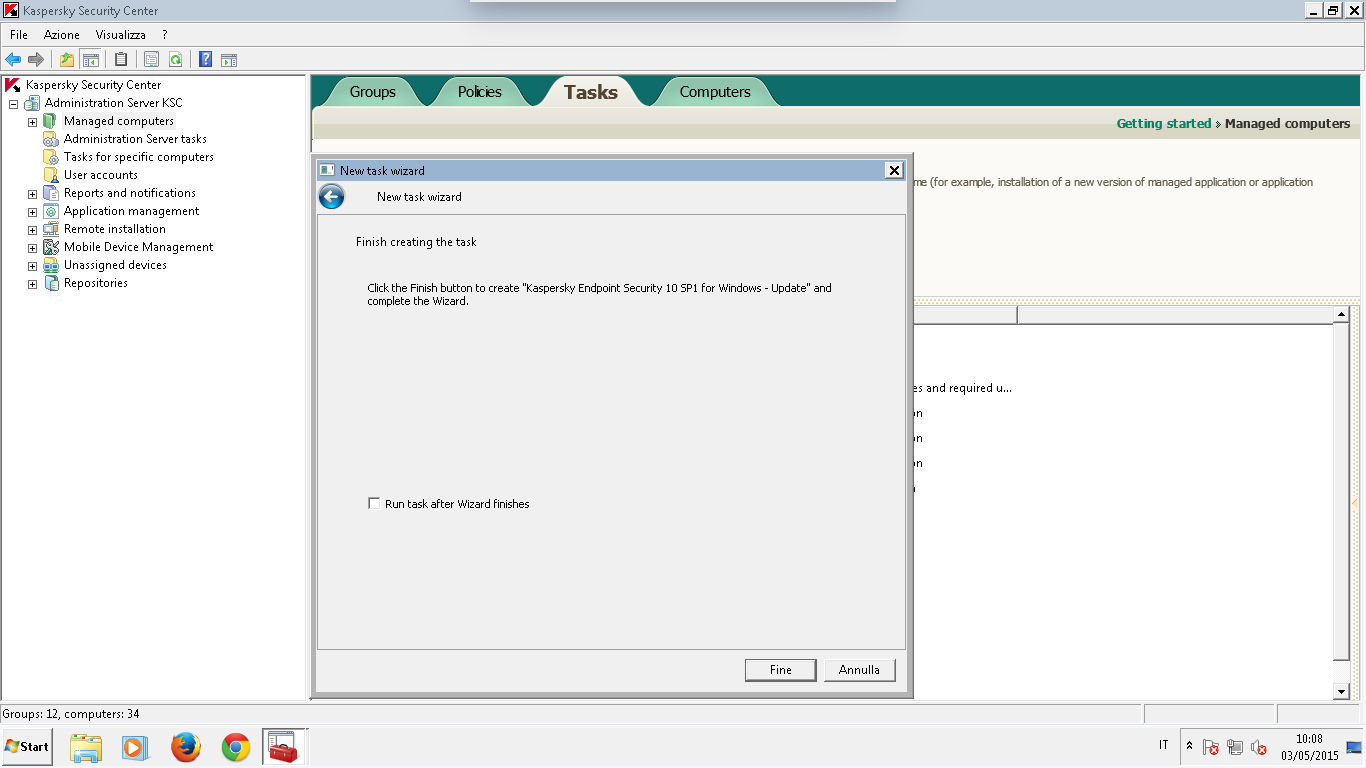Expand the Reports and notifications node
The height and width of the screenshot is (768, 1366).
32,193
